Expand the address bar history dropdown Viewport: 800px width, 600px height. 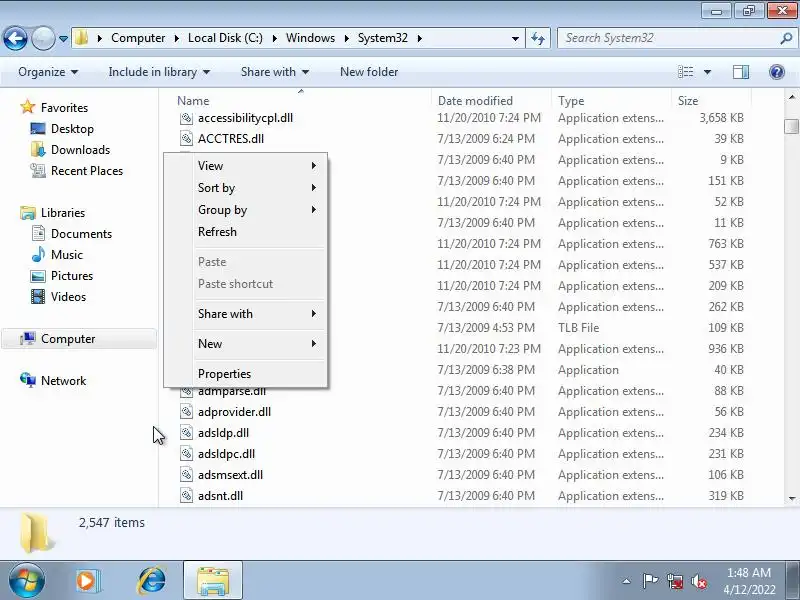tap(515, 38)
